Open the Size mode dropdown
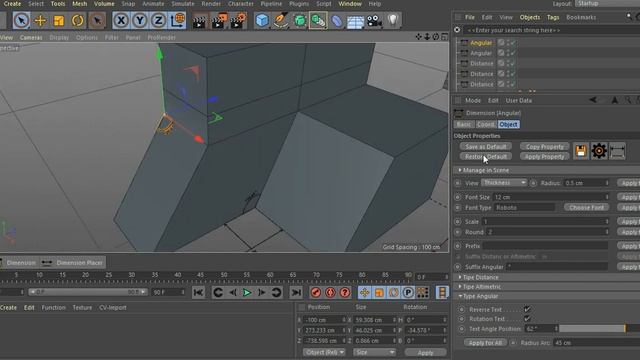The height and width of the screenshot is (360, 640). [x=374, y=352]
